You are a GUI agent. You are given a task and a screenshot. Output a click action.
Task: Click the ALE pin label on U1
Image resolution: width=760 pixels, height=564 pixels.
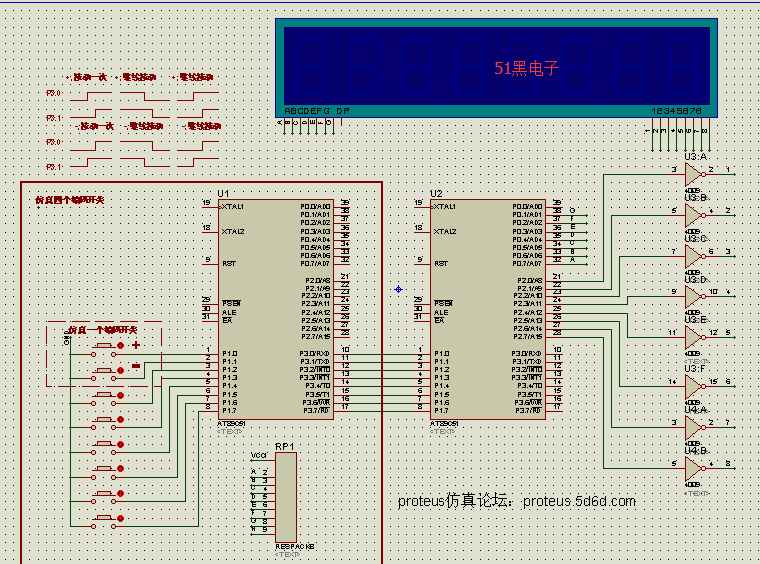[229, 313]
